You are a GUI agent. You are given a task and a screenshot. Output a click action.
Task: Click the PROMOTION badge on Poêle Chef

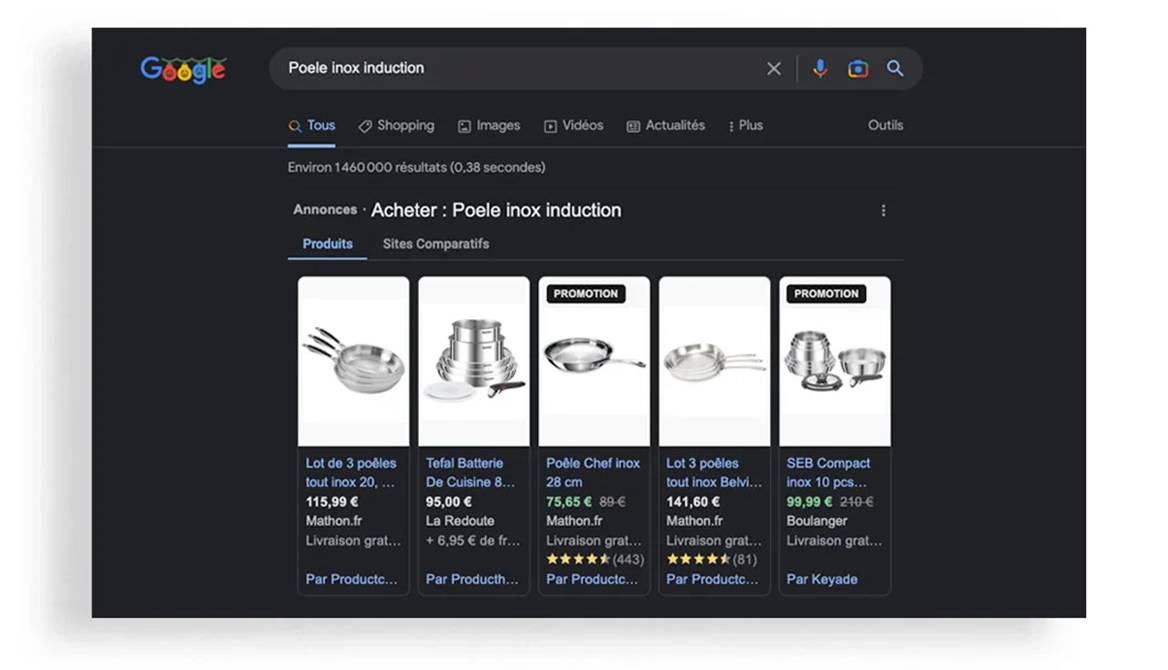pyautogui.click(x=585, y=294)
